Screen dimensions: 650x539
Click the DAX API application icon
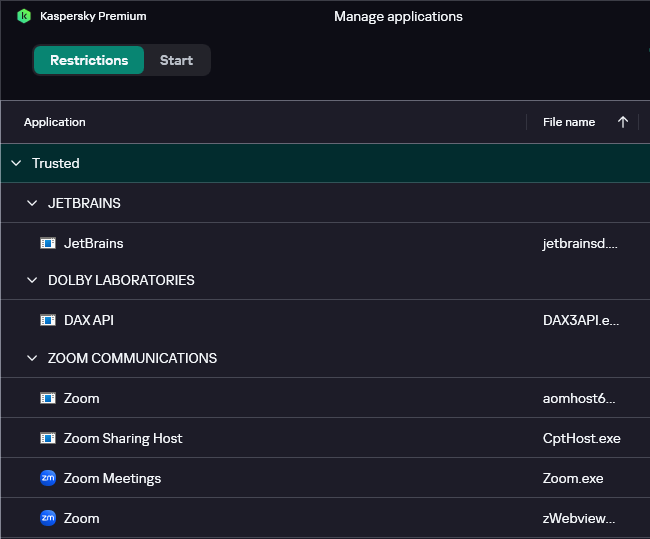coord(48,320)
